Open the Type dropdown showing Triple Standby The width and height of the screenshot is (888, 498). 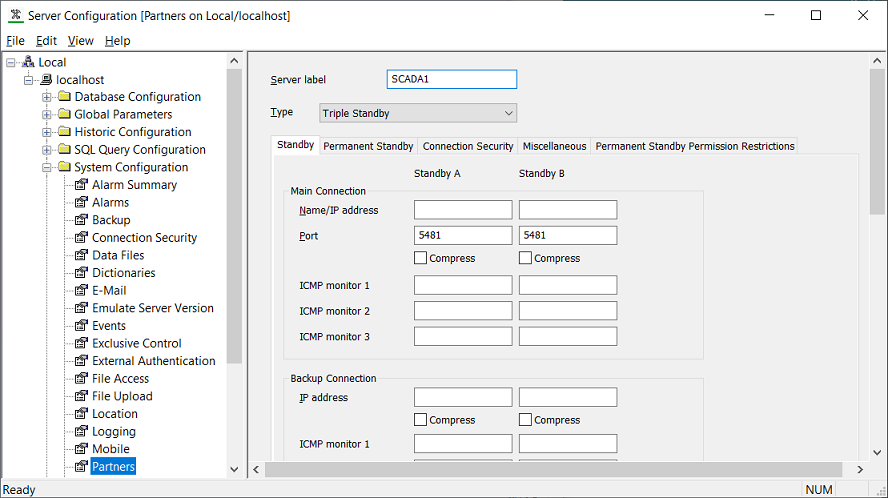coord(418,113)
